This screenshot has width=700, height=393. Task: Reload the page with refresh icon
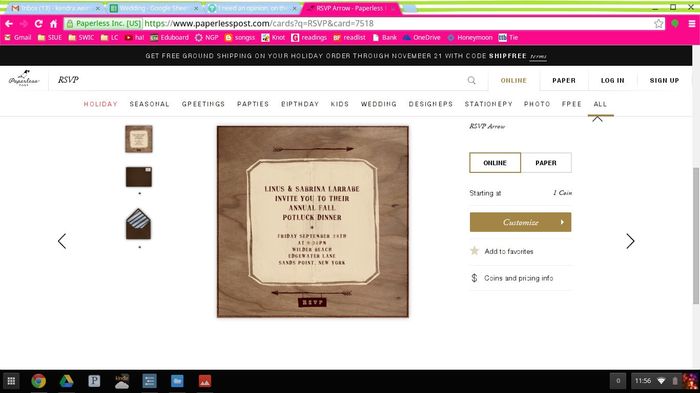pos(38,24)
